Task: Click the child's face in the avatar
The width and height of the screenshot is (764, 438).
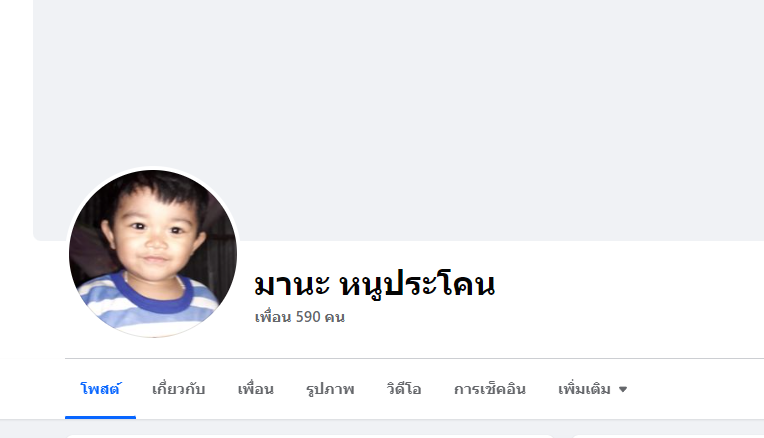Action: click(x=152, y=234)
